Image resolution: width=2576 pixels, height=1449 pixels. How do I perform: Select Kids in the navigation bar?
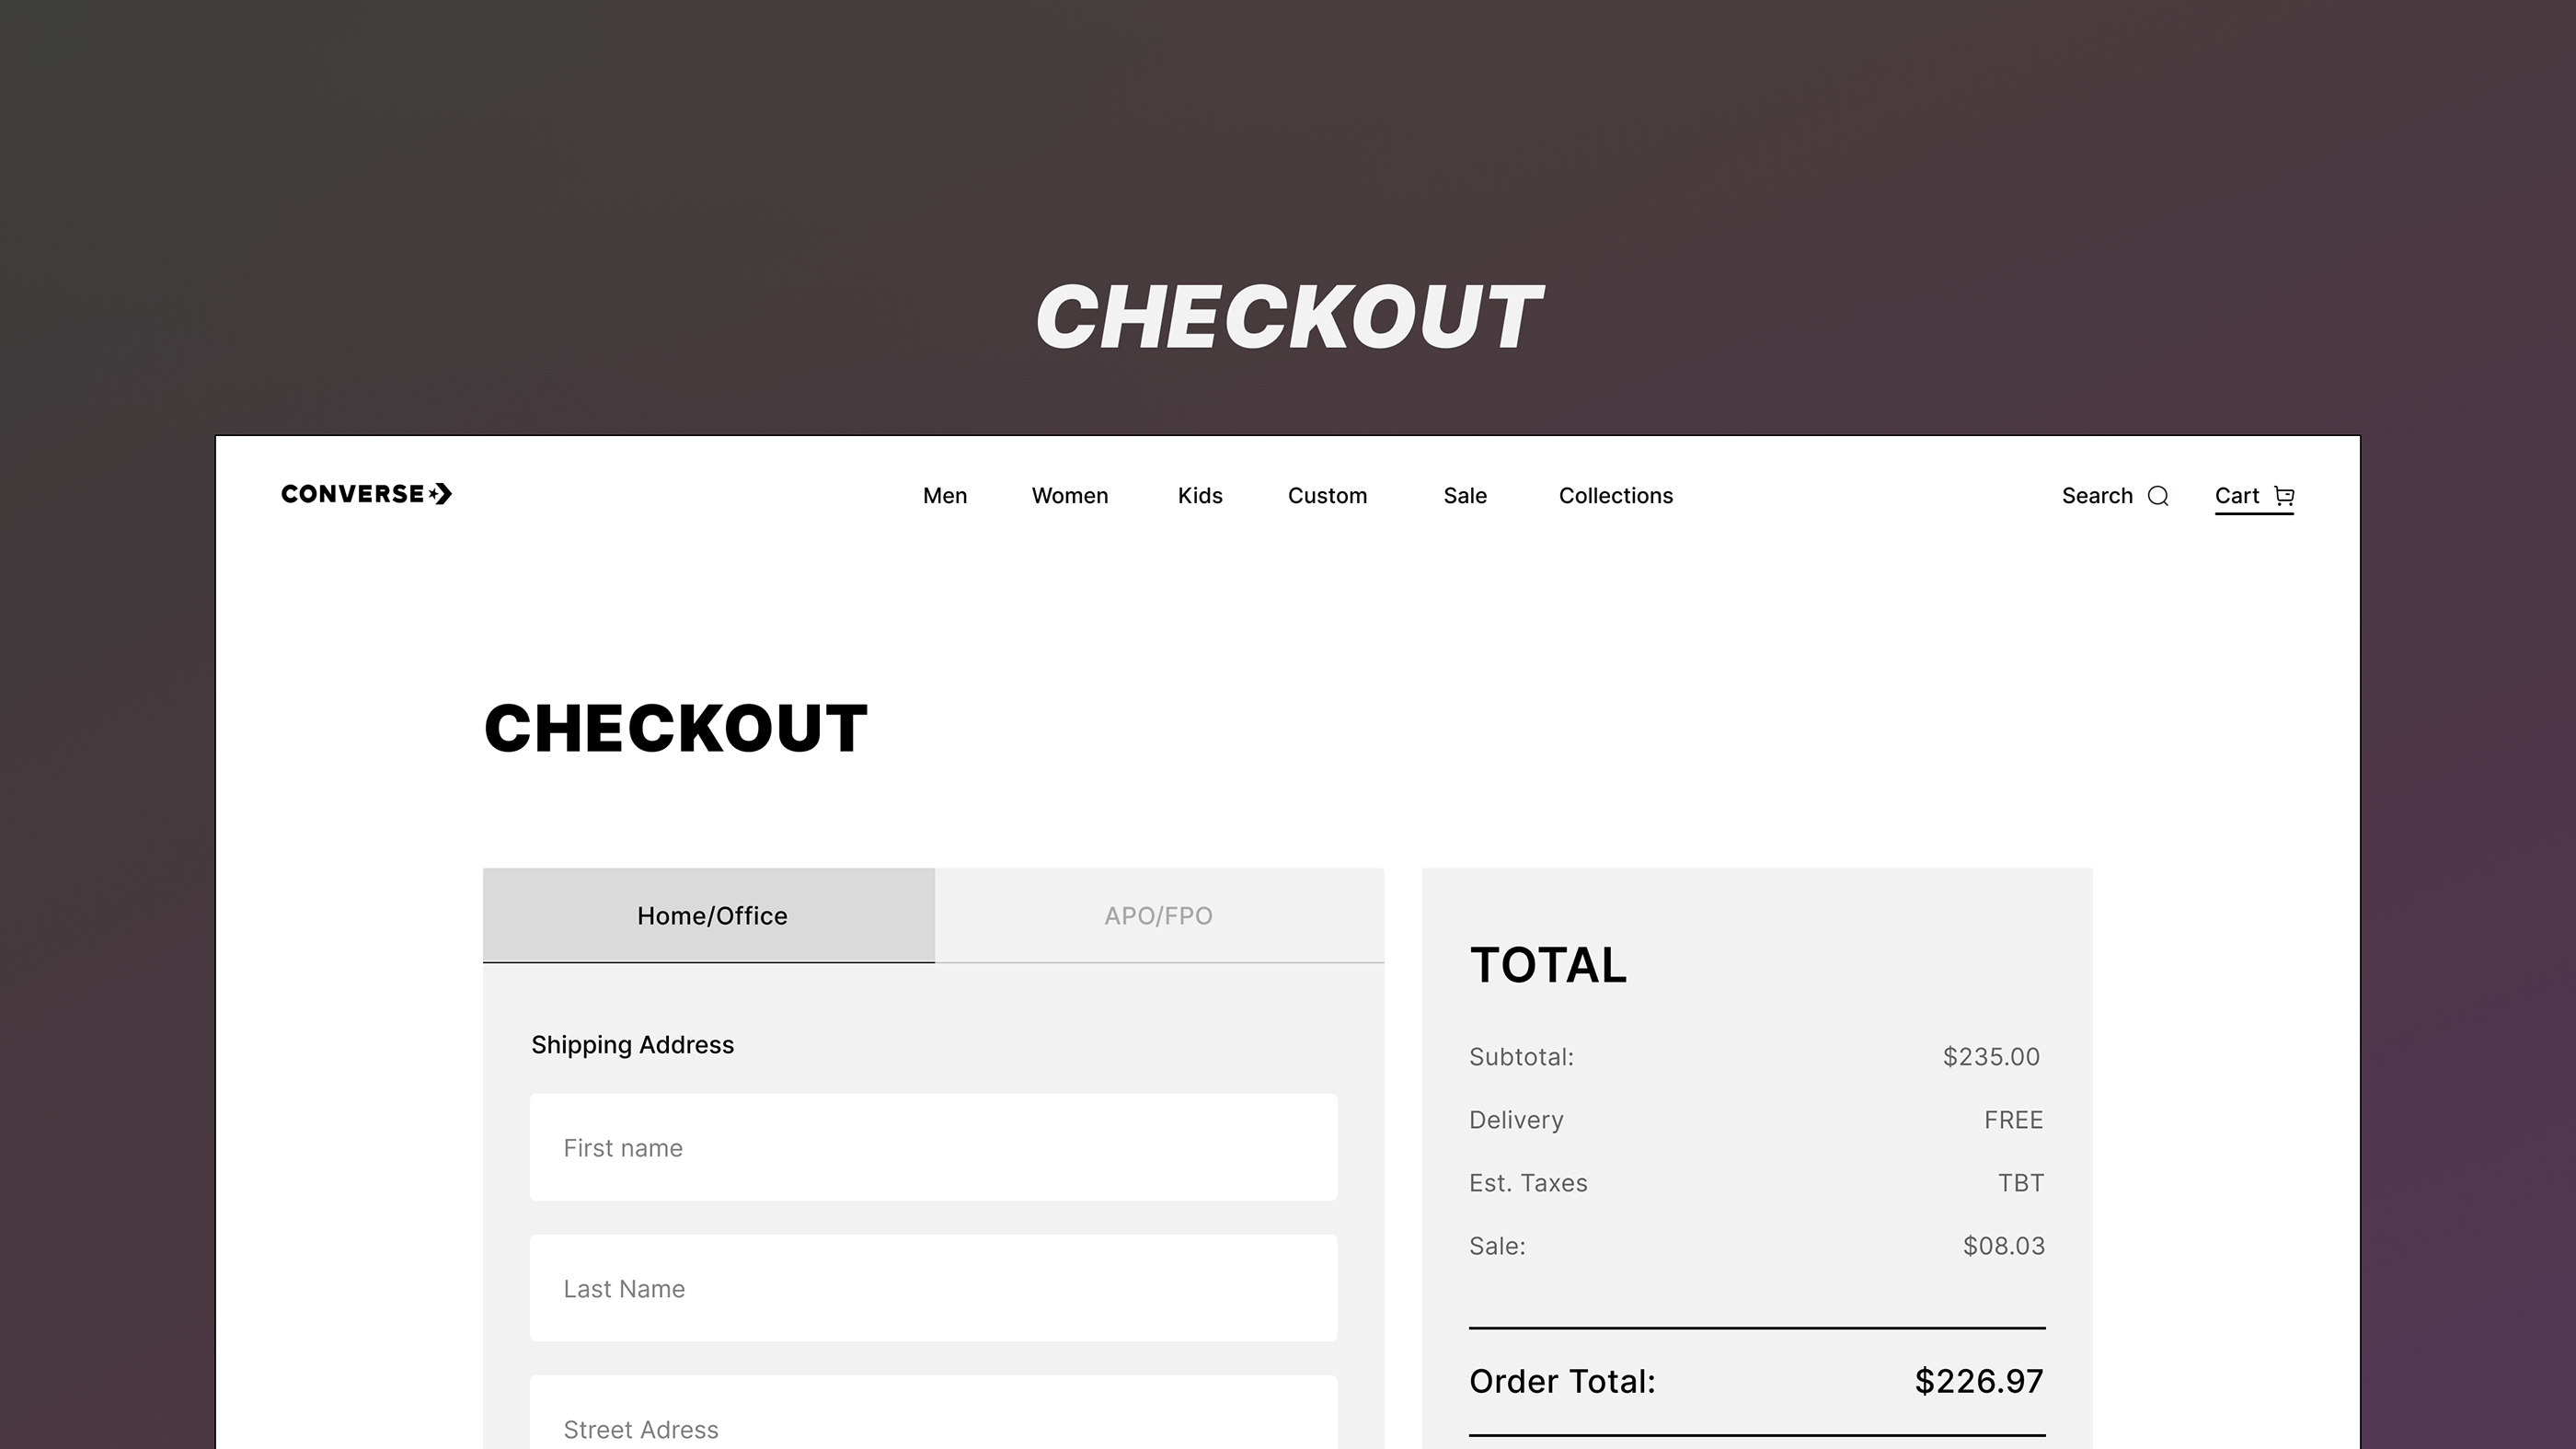tap(1200, 496)
